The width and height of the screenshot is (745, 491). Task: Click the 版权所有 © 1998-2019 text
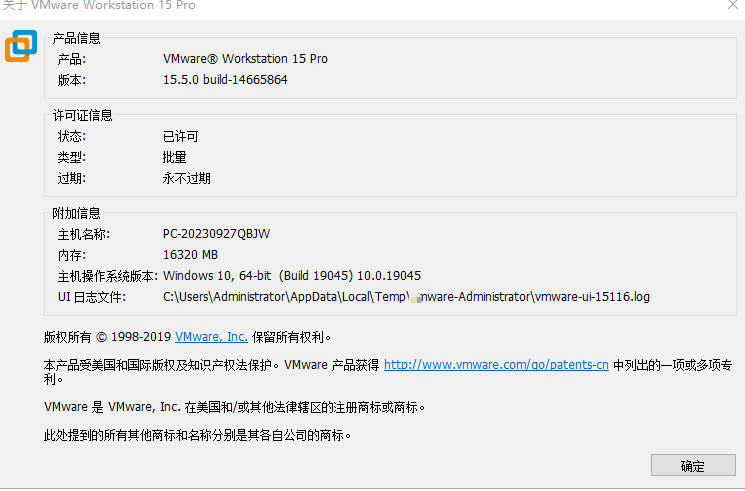pos(107,337)
